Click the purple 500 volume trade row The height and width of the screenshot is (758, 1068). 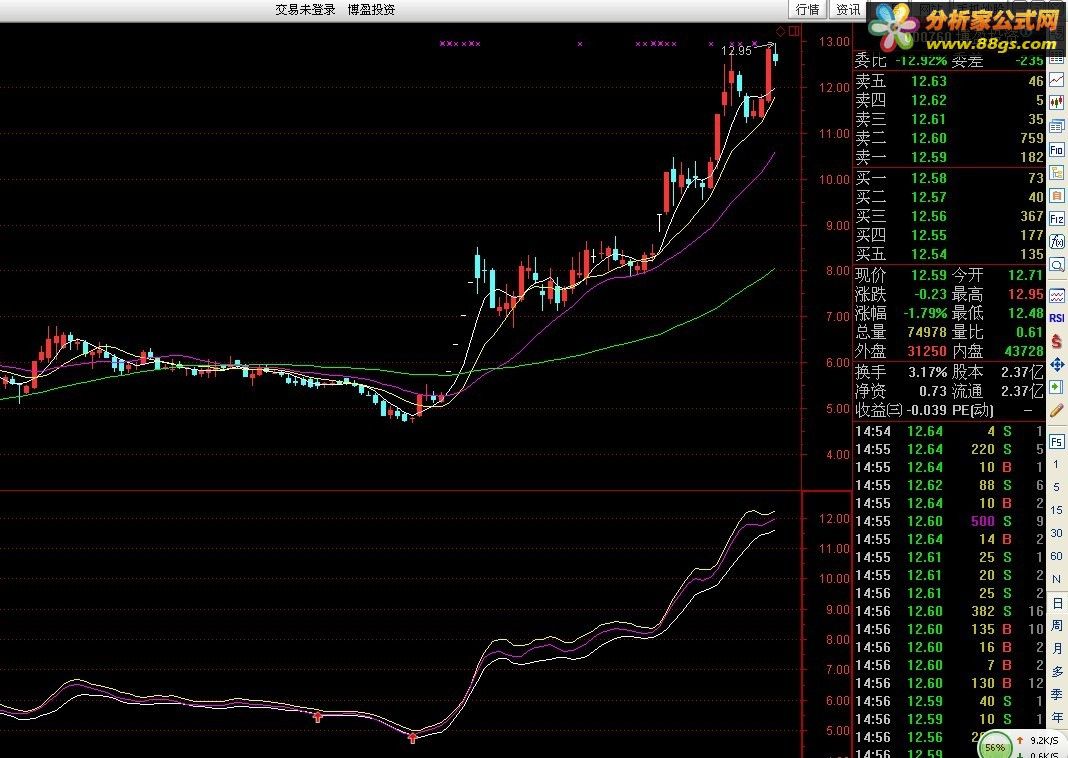pyautogui.click(x=949, y=522)
